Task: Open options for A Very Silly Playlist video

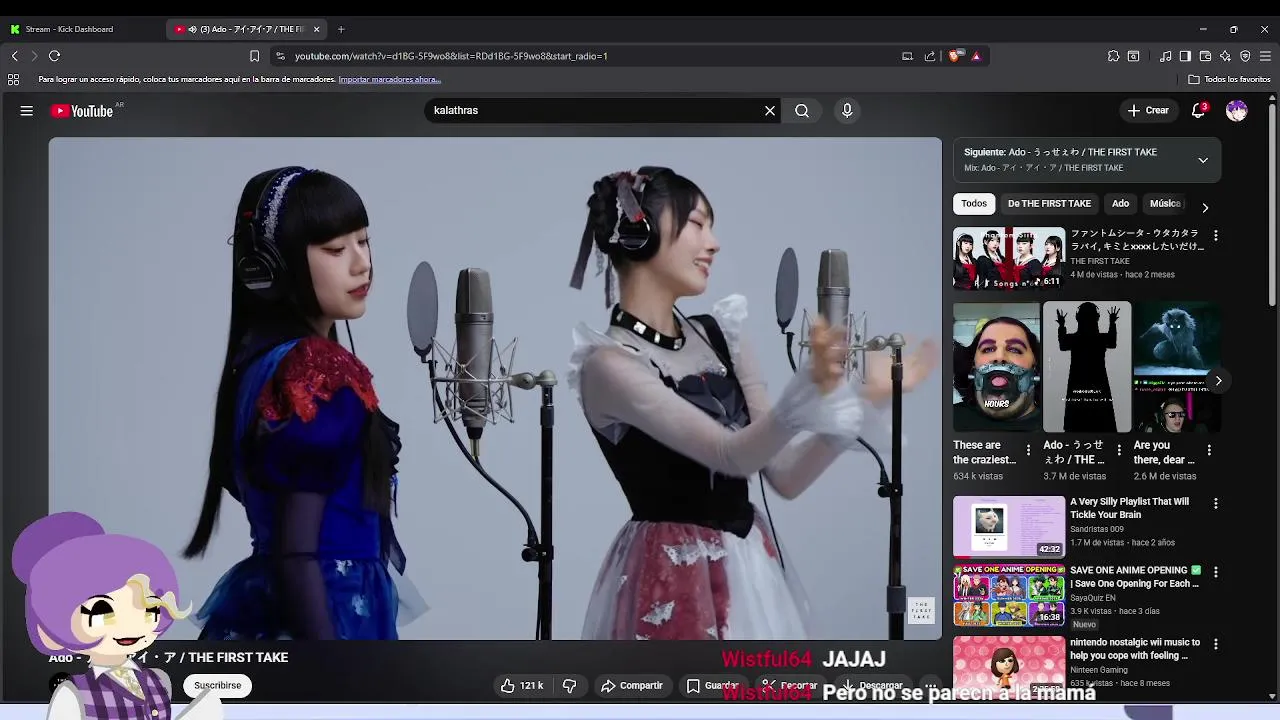Action: coord(1216,504)
